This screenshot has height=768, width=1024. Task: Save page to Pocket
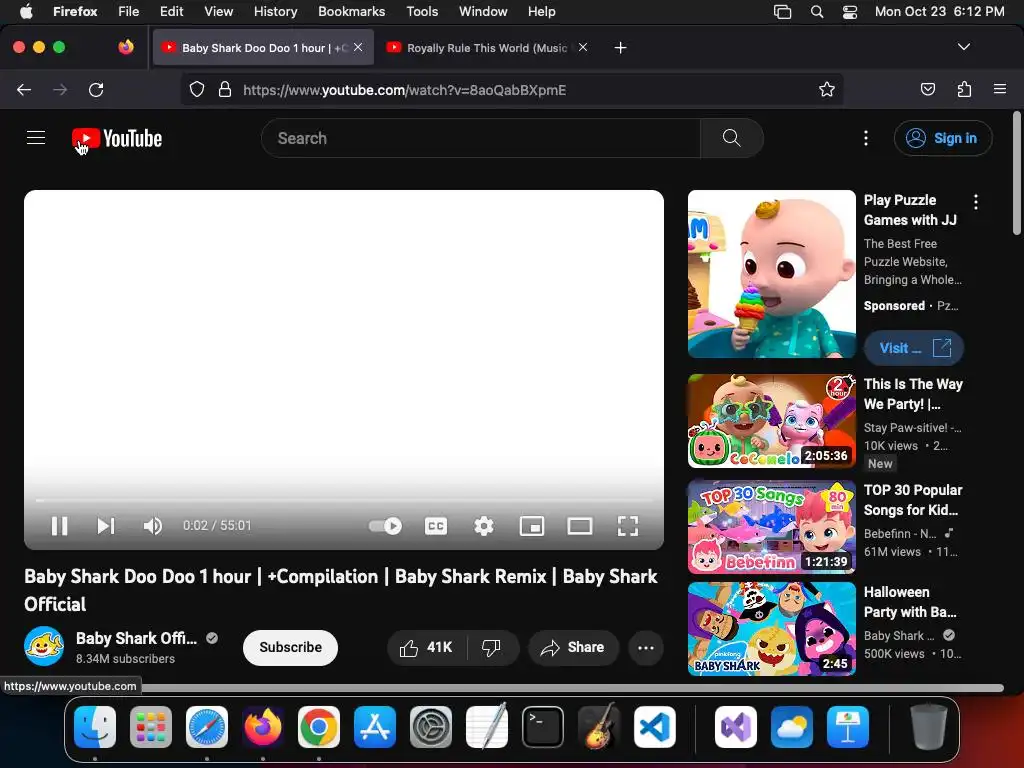coord(928,89)
